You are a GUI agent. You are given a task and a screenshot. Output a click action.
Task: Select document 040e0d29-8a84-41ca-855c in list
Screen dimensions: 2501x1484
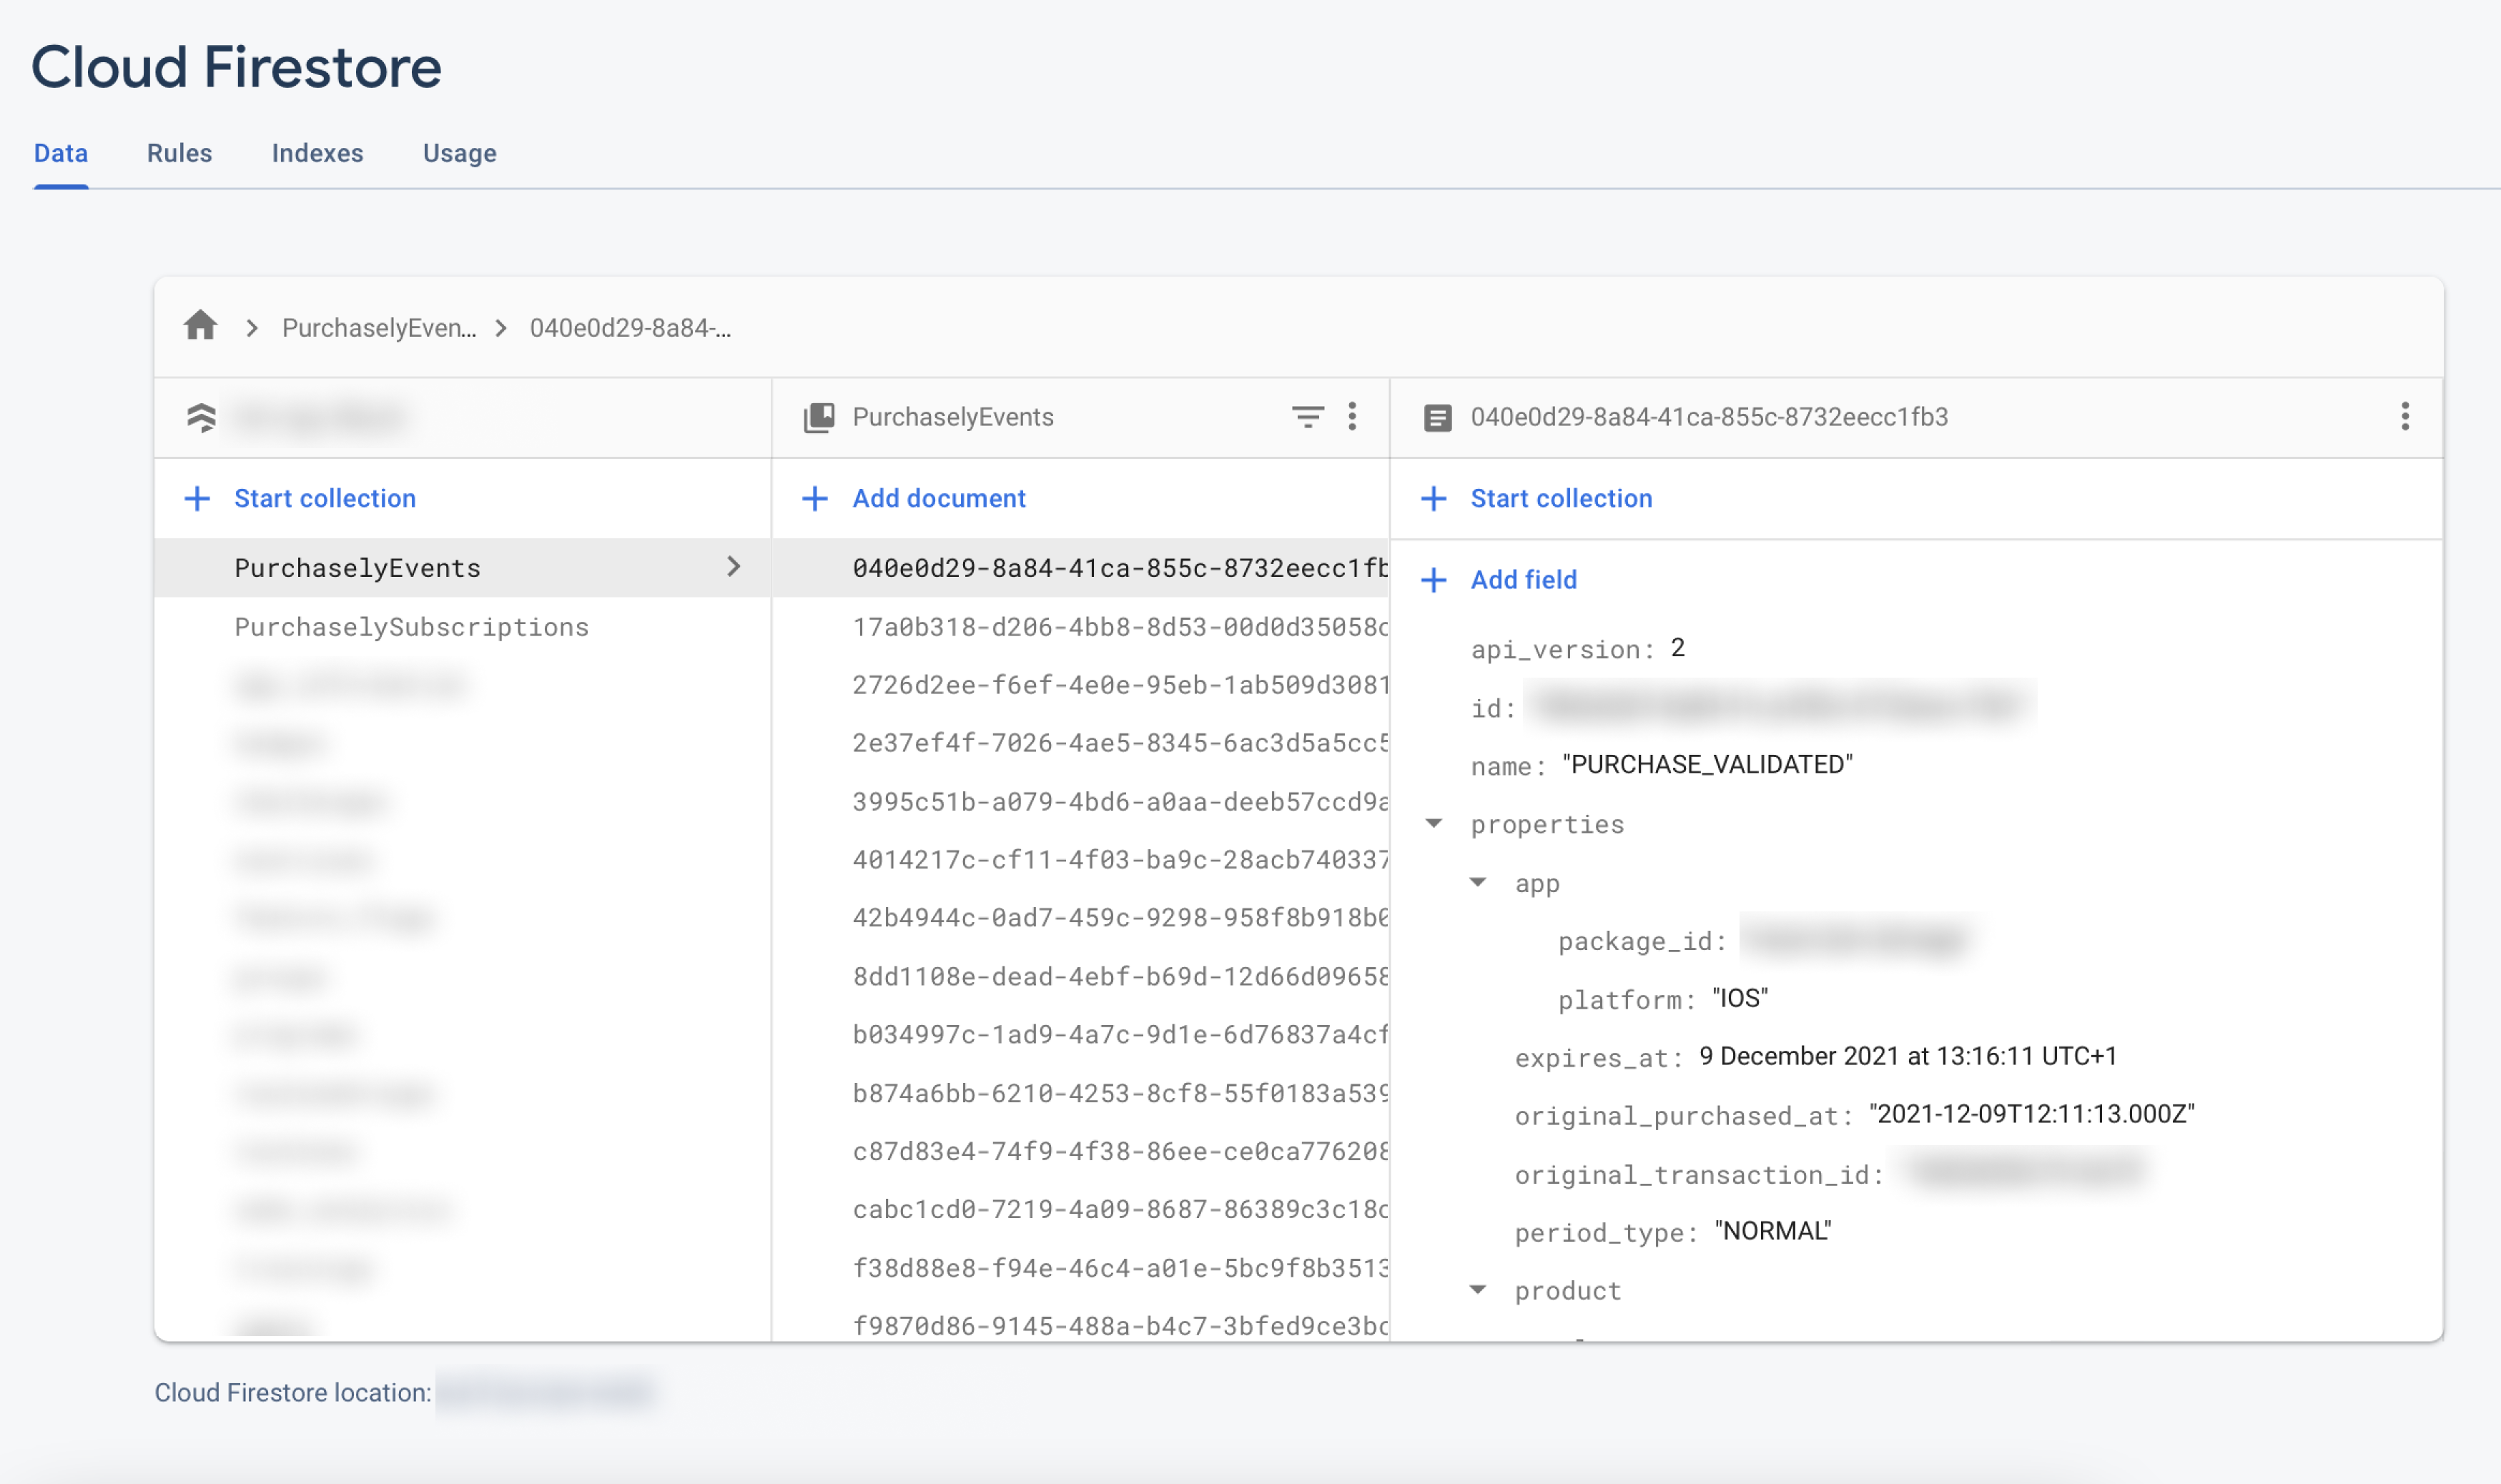click(1080, 568)
